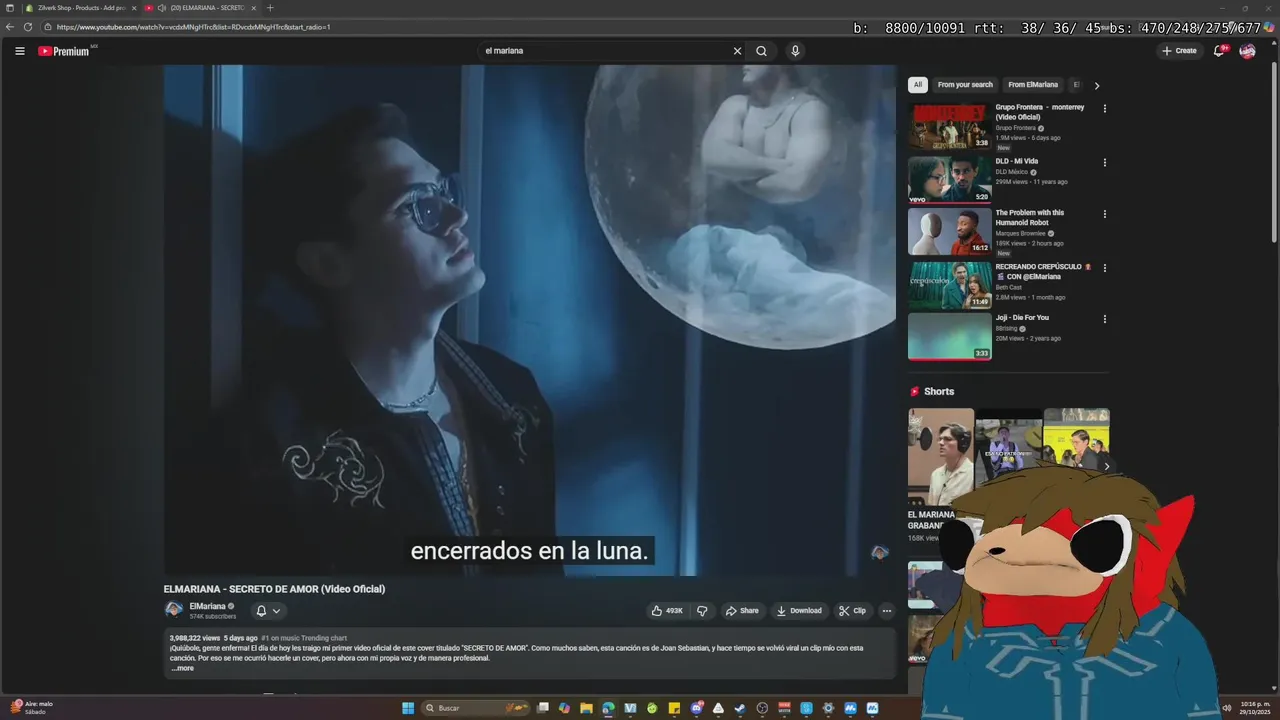Open the first Short thumbnail EL MARIANA GRABANDO
This screenshot has height=720, width=1280.
point(940,456)
